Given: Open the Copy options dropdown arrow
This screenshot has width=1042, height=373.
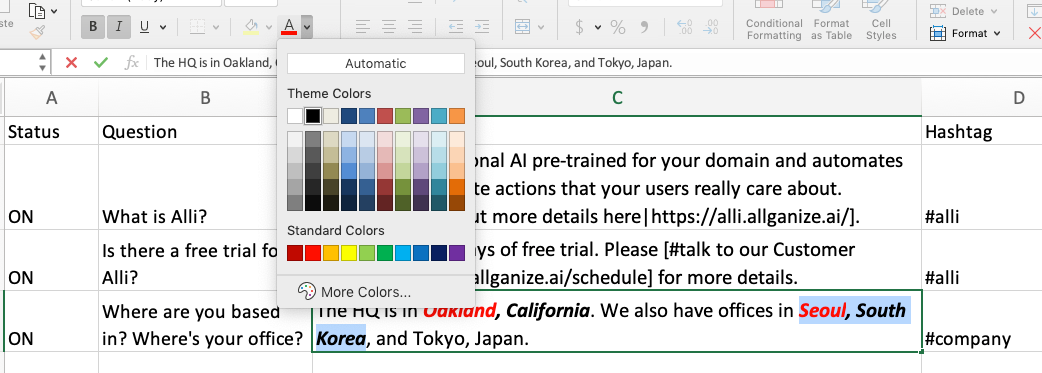Looking at the screenshot, I should (54, 11).
